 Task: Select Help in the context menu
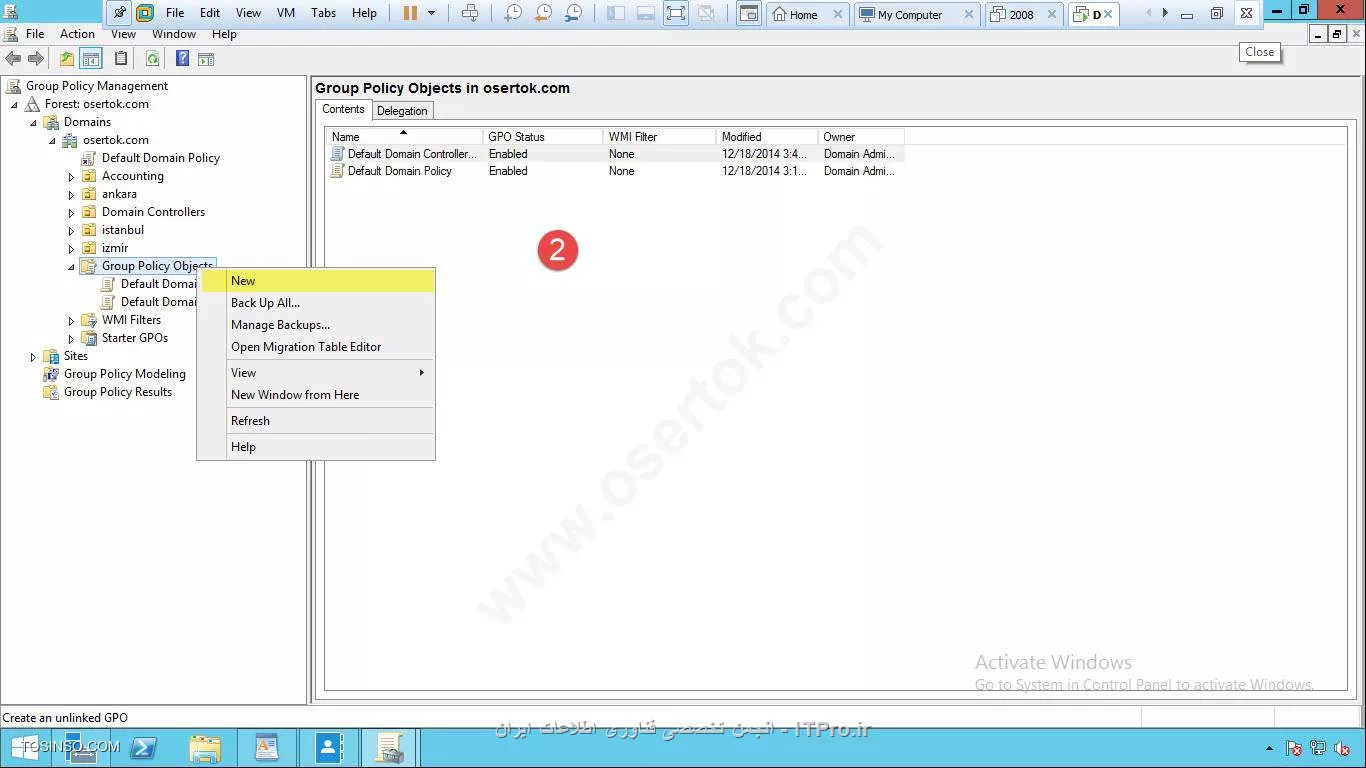[317, 447]
